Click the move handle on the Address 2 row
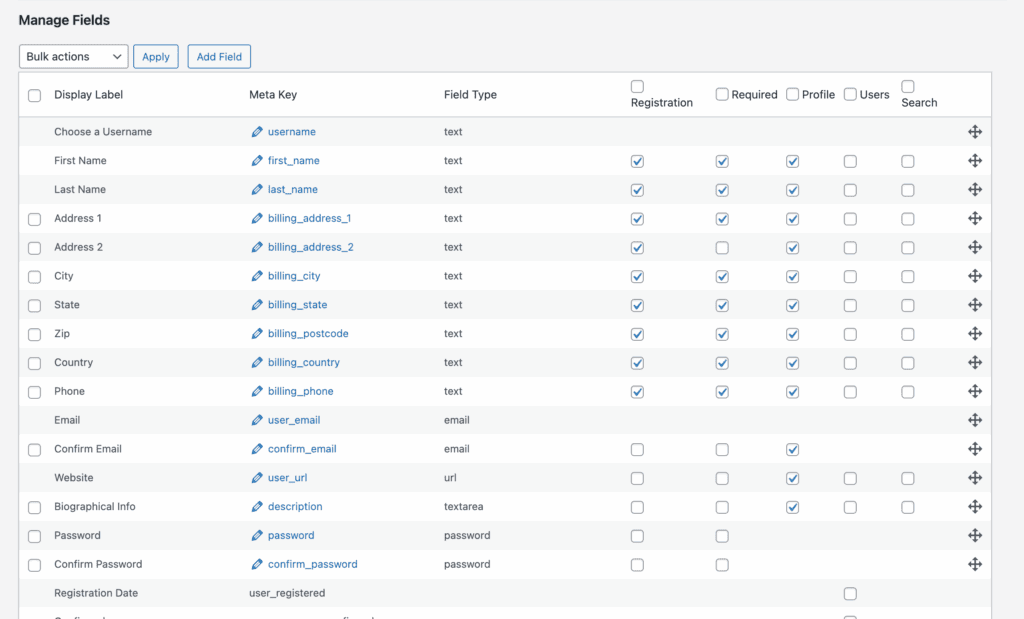Image resolution: width=1024 pixels, height=619 pixels. (975, 247)
